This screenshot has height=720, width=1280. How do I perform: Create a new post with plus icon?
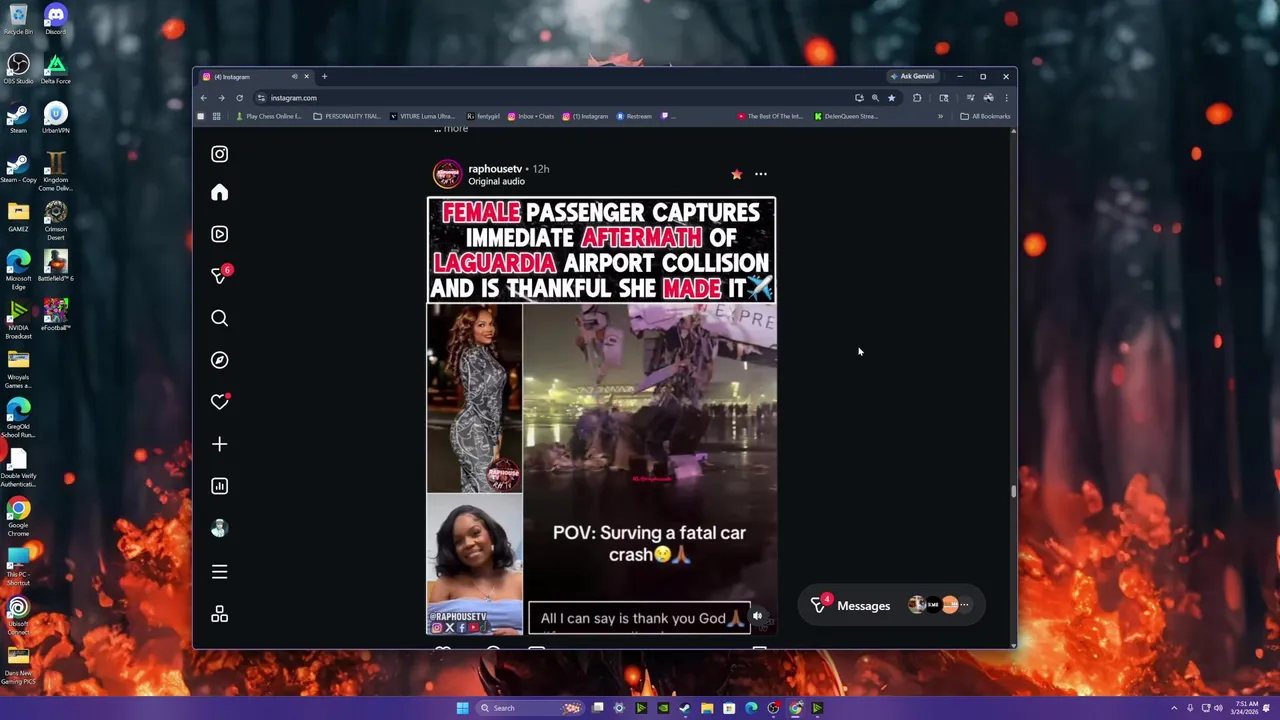[x=219, y=444]
